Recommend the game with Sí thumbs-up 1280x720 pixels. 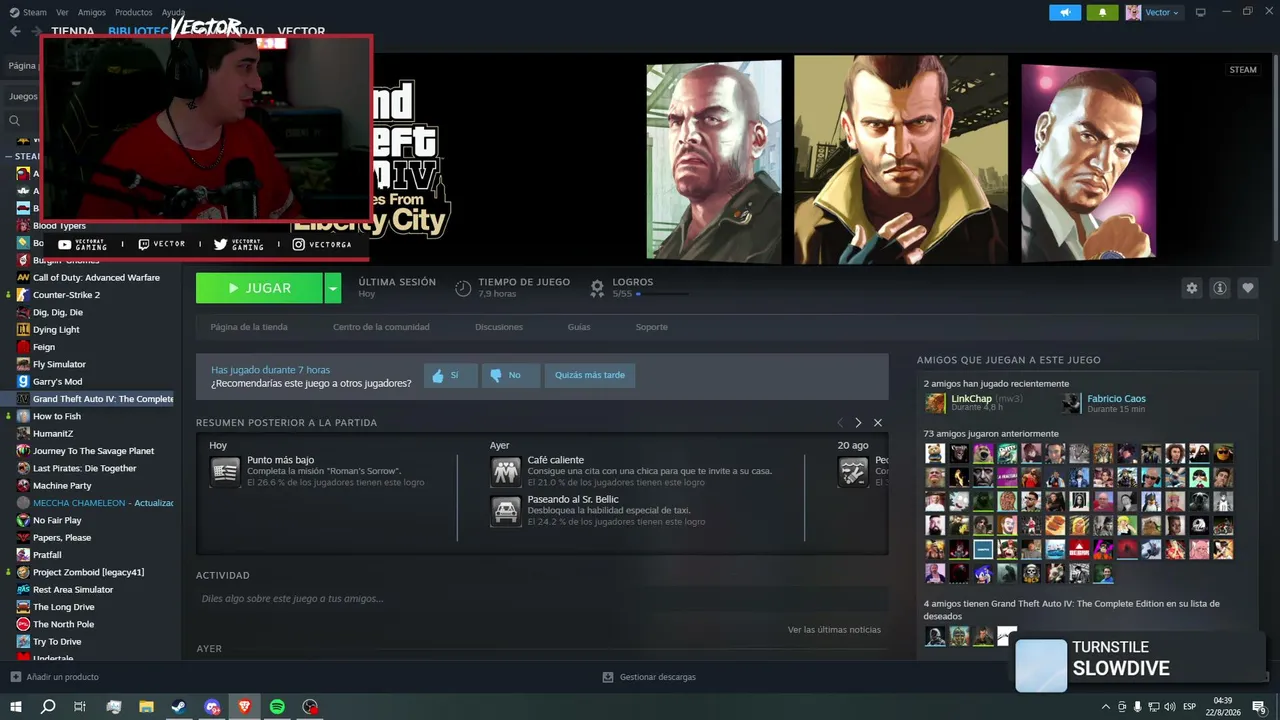(449, 375)
